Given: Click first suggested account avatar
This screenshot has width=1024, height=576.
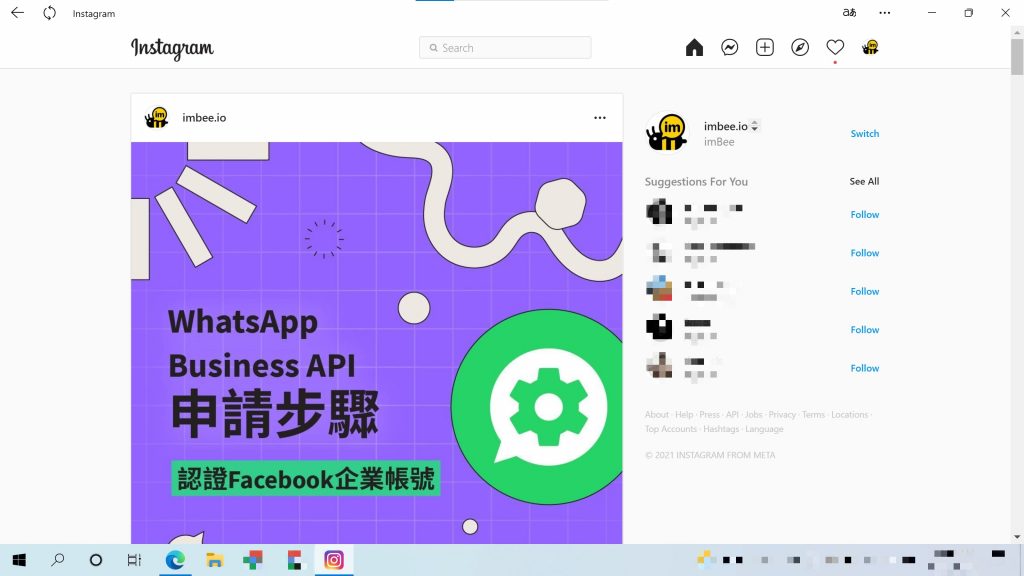Looking at the screenshot, I should pyautogui.click(x=659, y=212).
